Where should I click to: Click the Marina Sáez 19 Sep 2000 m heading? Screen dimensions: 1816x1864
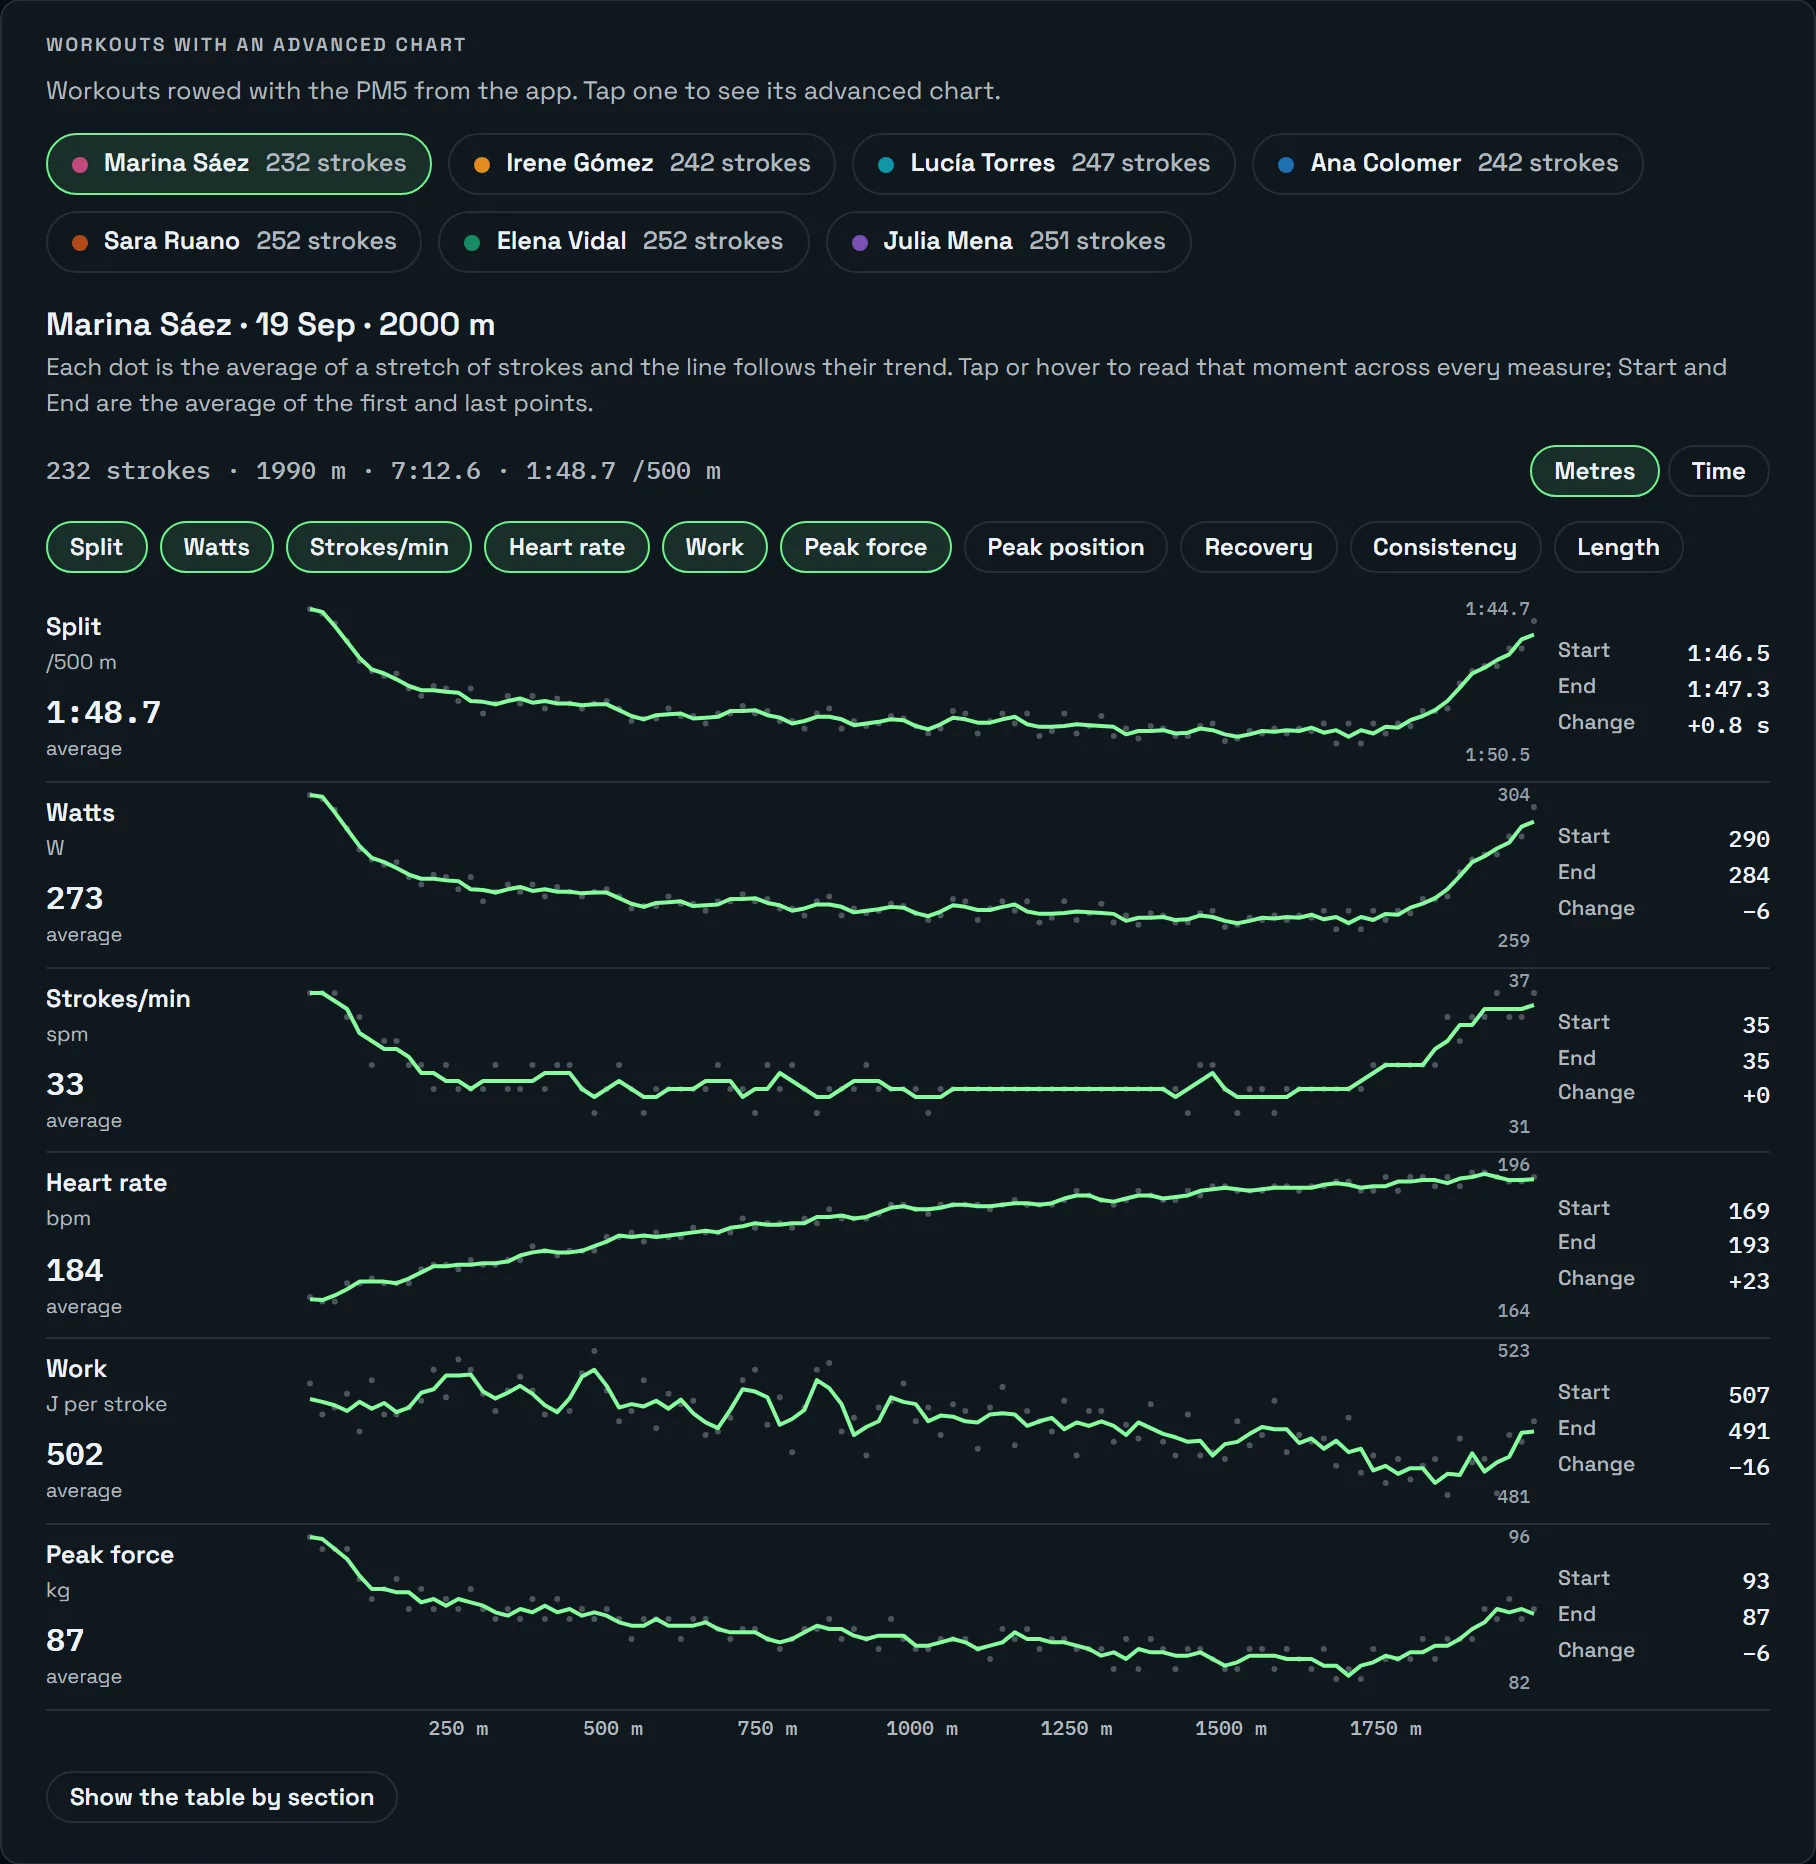click(270, 324)
